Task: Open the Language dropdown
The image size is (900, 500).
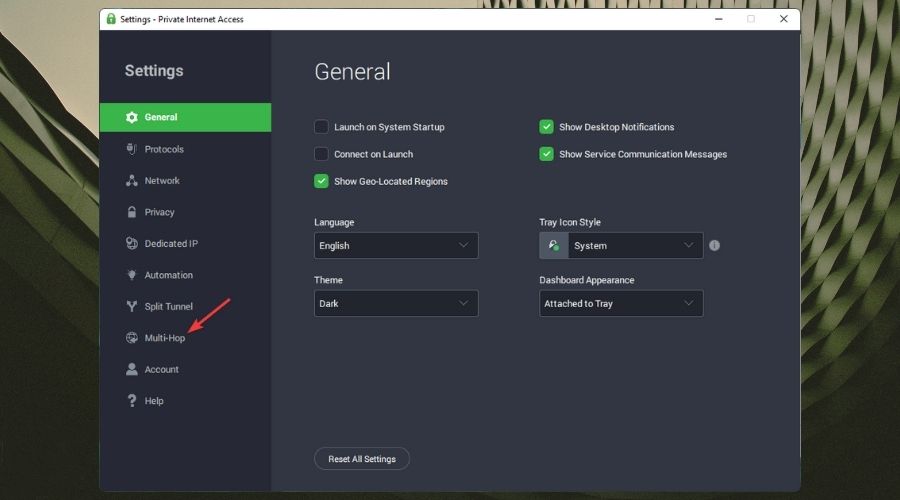Action: (396, 245)
